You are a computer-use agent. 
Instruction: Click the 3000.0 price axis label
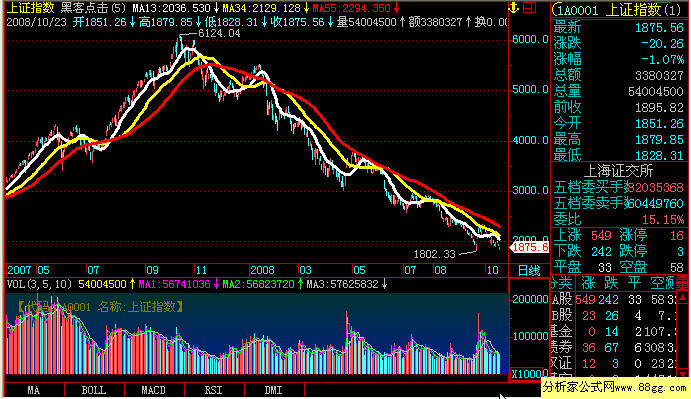click(x=530, y=190)
